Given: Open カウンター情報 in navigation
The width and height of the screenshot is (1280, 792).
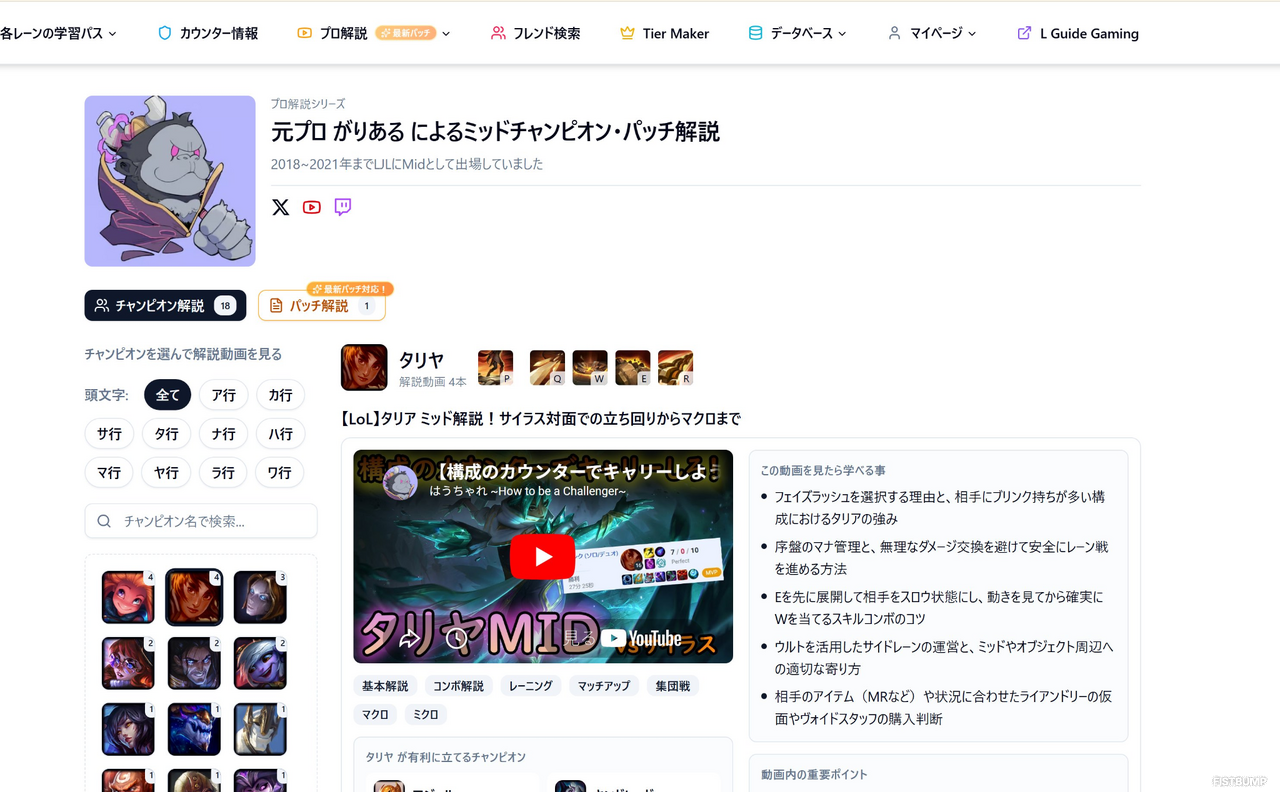Looking at the screenshot, I should 208,33.
